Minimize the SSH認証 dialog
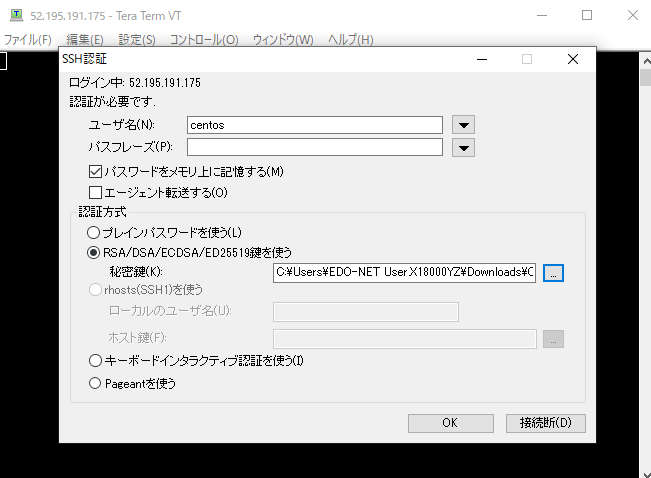The width and height of the screenshot is (651, 478). [x=482, y=59]
